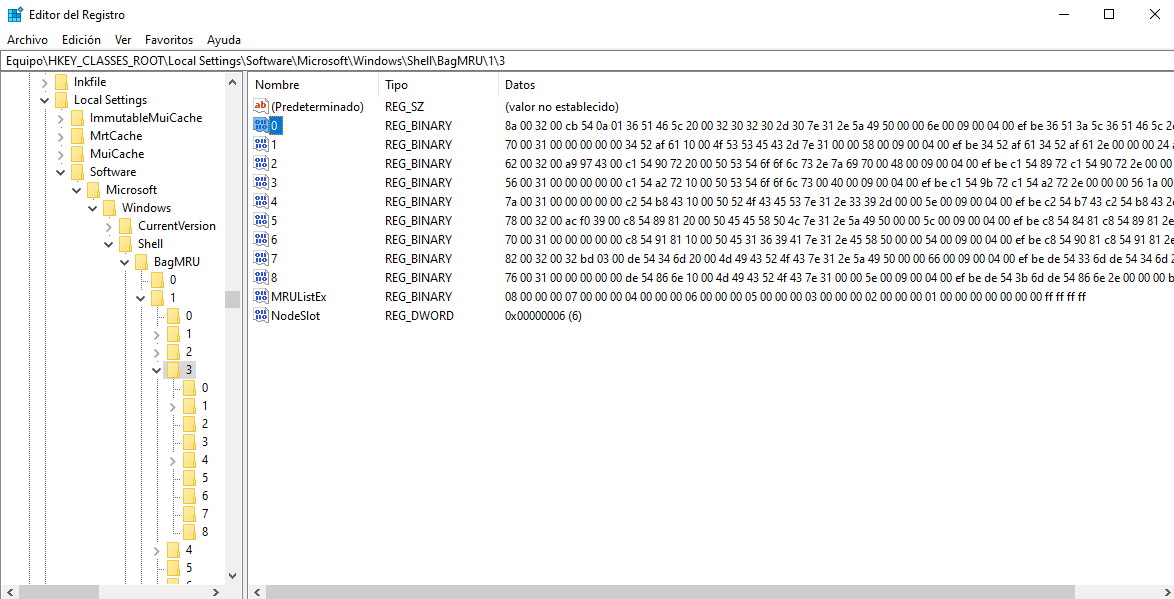This screenshot has height=599, width=1174.
Task: Click the REG_SZ icon beside (Predeterminado)
Action: 261,106
